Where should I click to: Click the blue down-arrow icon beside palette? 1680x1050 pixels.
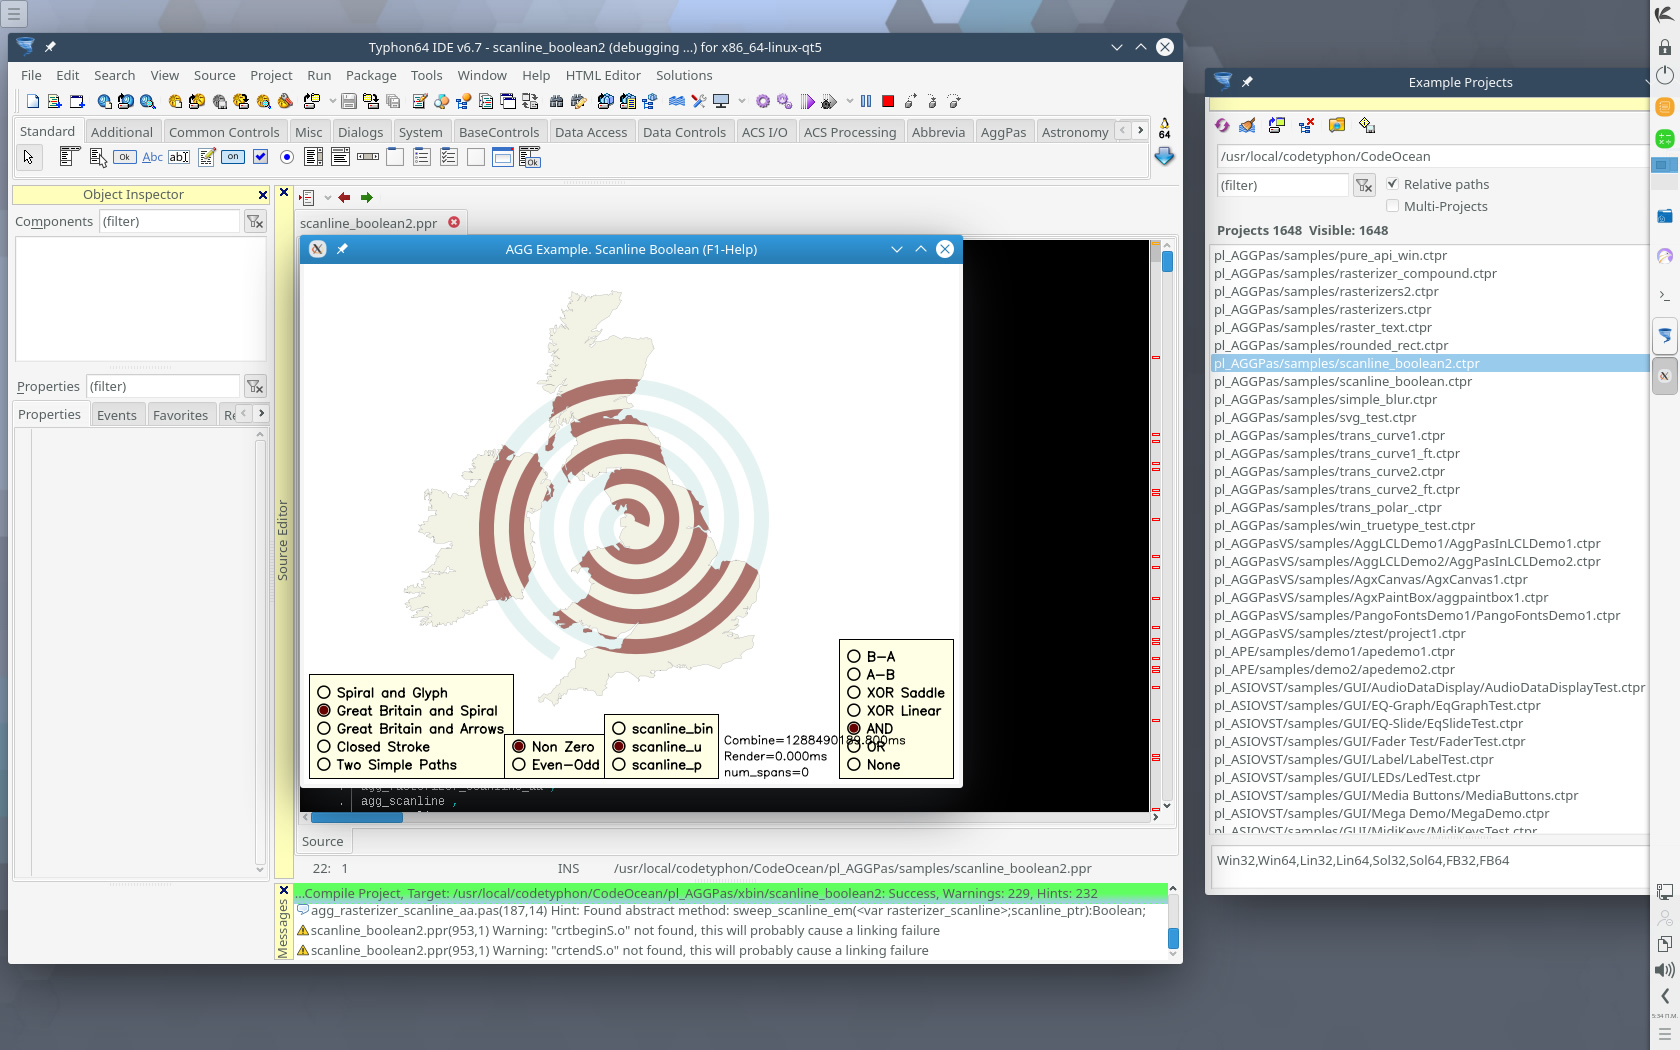[x=1164, y=156]
